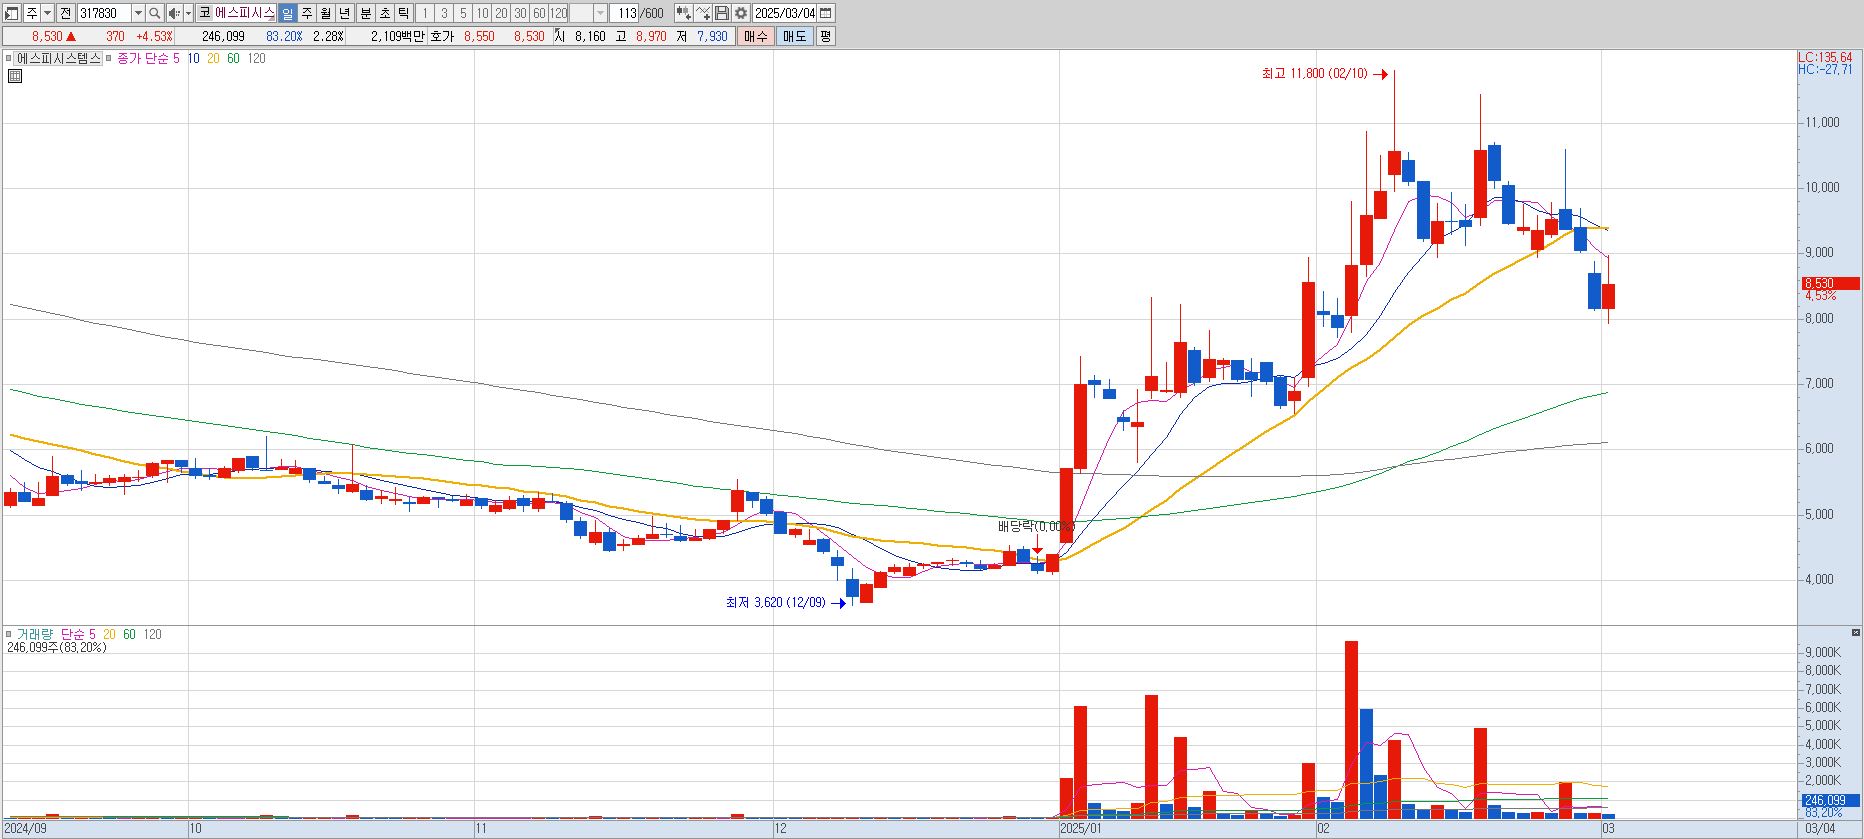The height and width of the screenshot is (839, 1864).
Task: Select the weekly (주) chart period
Action: click(x=307, y=13)
